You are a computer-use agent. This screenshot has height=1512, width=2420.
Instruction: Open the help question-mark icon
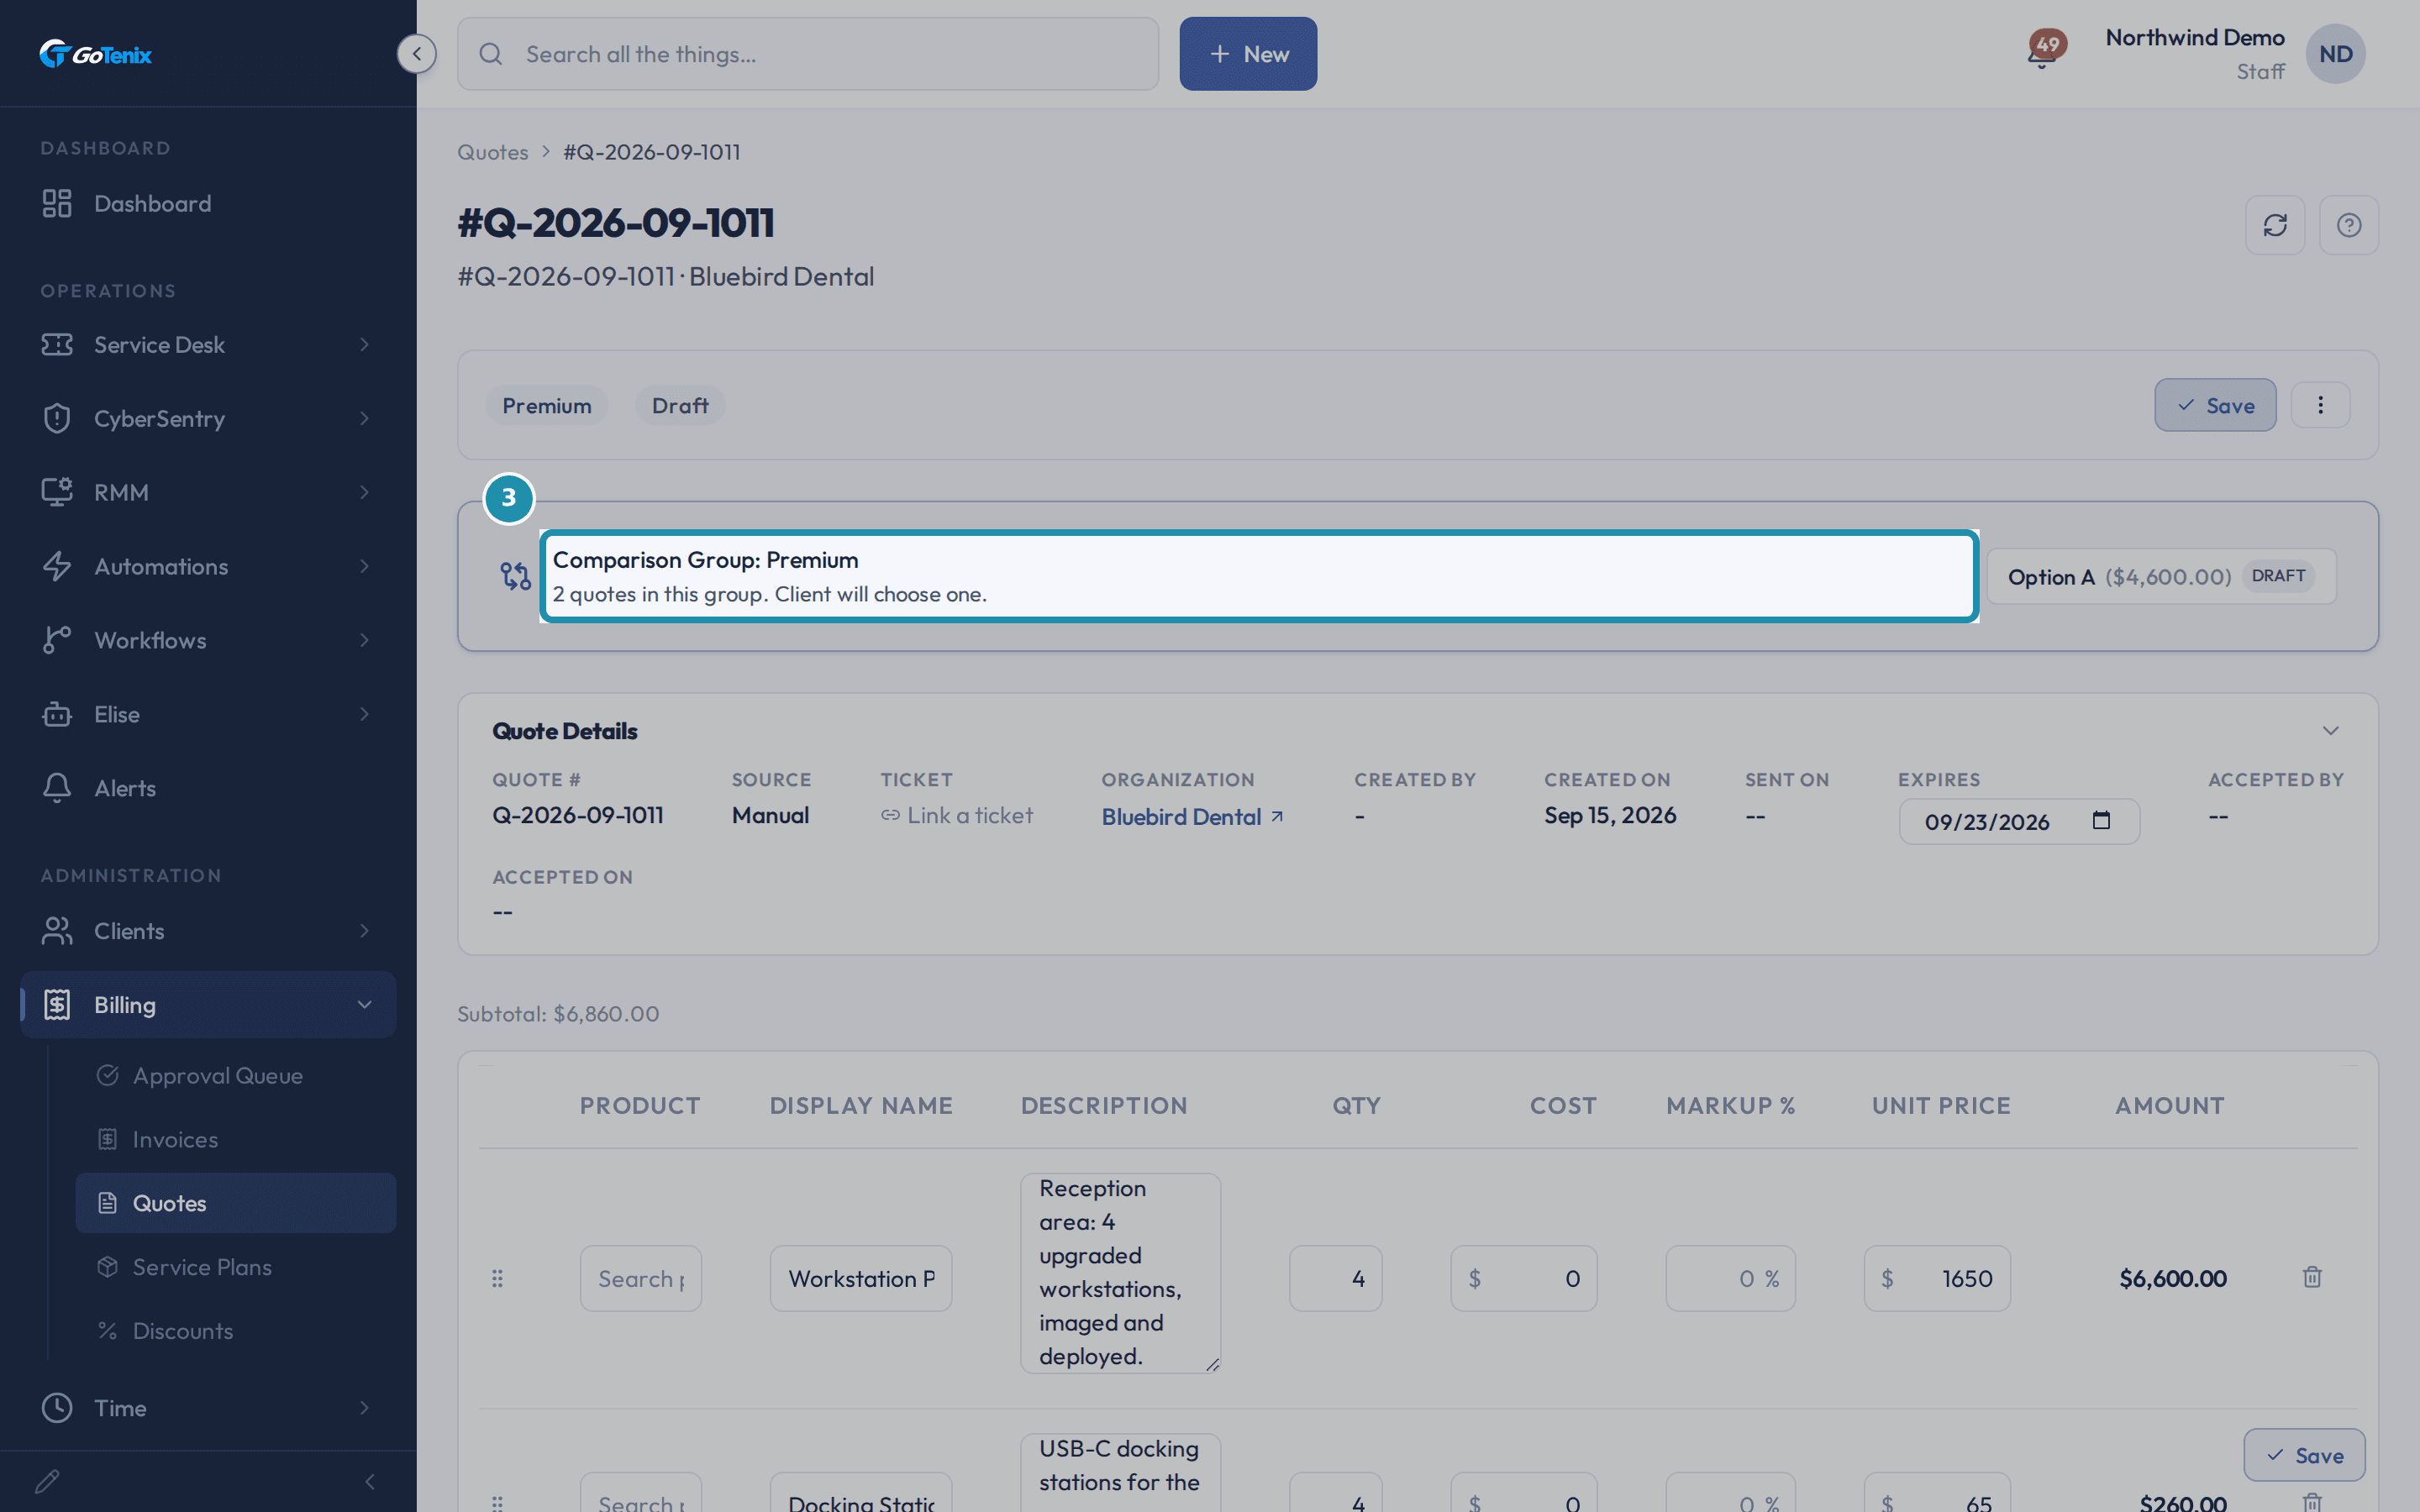(x=2349, y=225)
